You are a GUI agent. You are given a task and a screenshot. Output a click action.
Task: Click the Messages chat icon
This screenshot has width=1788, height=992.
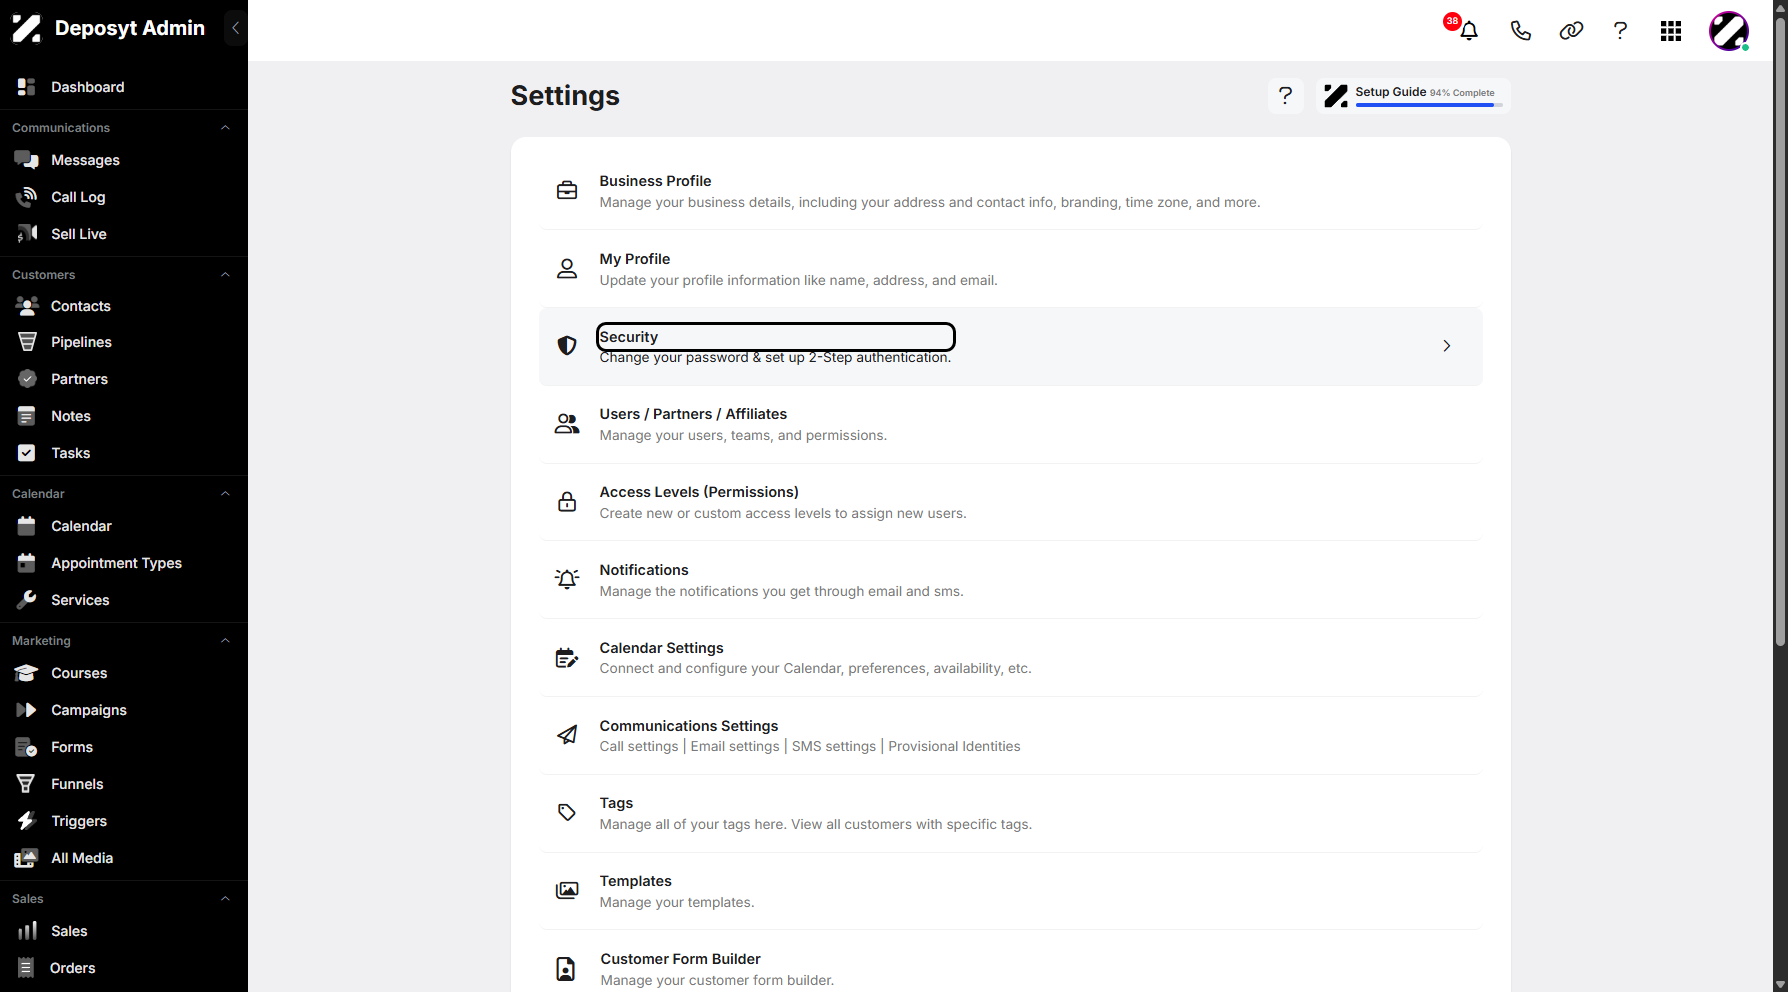(x=27, y=160)
